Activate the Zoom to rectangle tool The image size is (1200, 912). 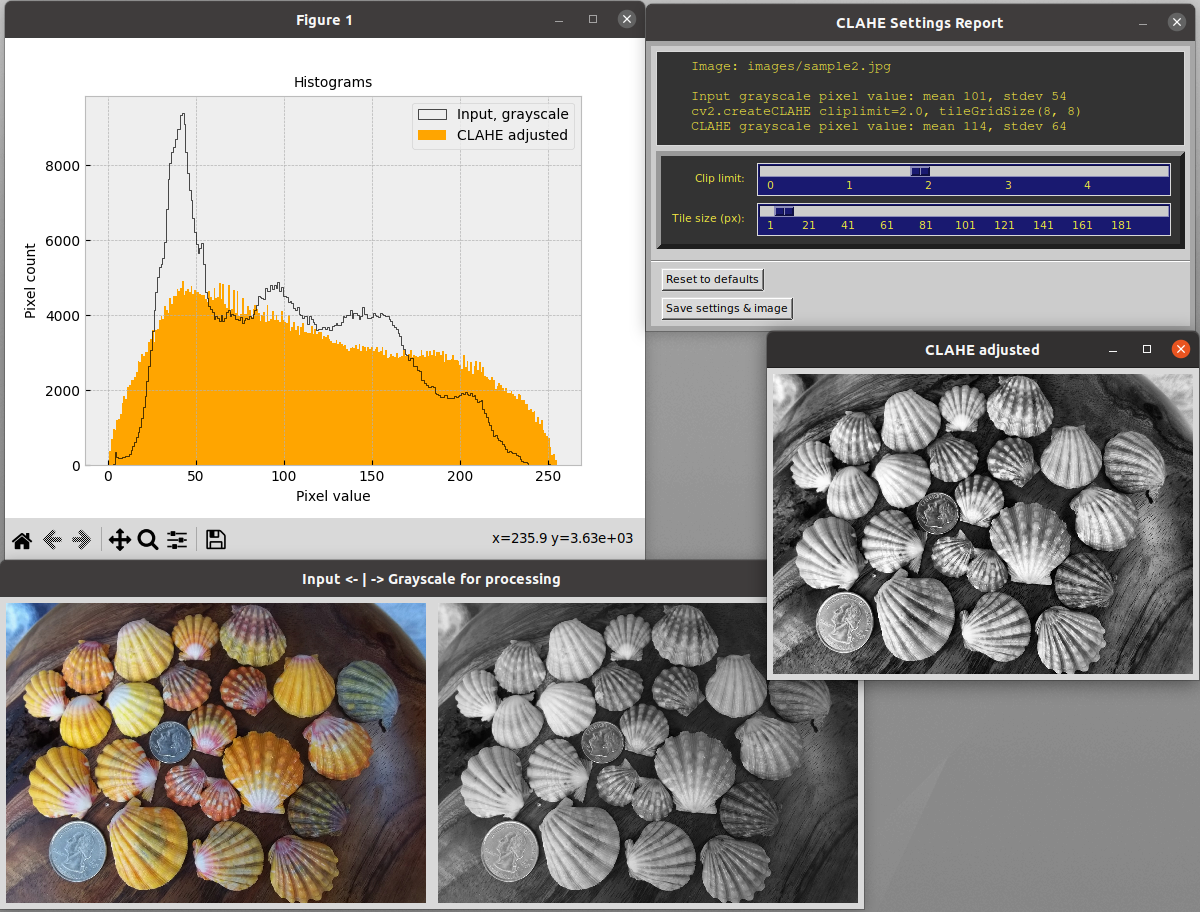click(148, 541)
